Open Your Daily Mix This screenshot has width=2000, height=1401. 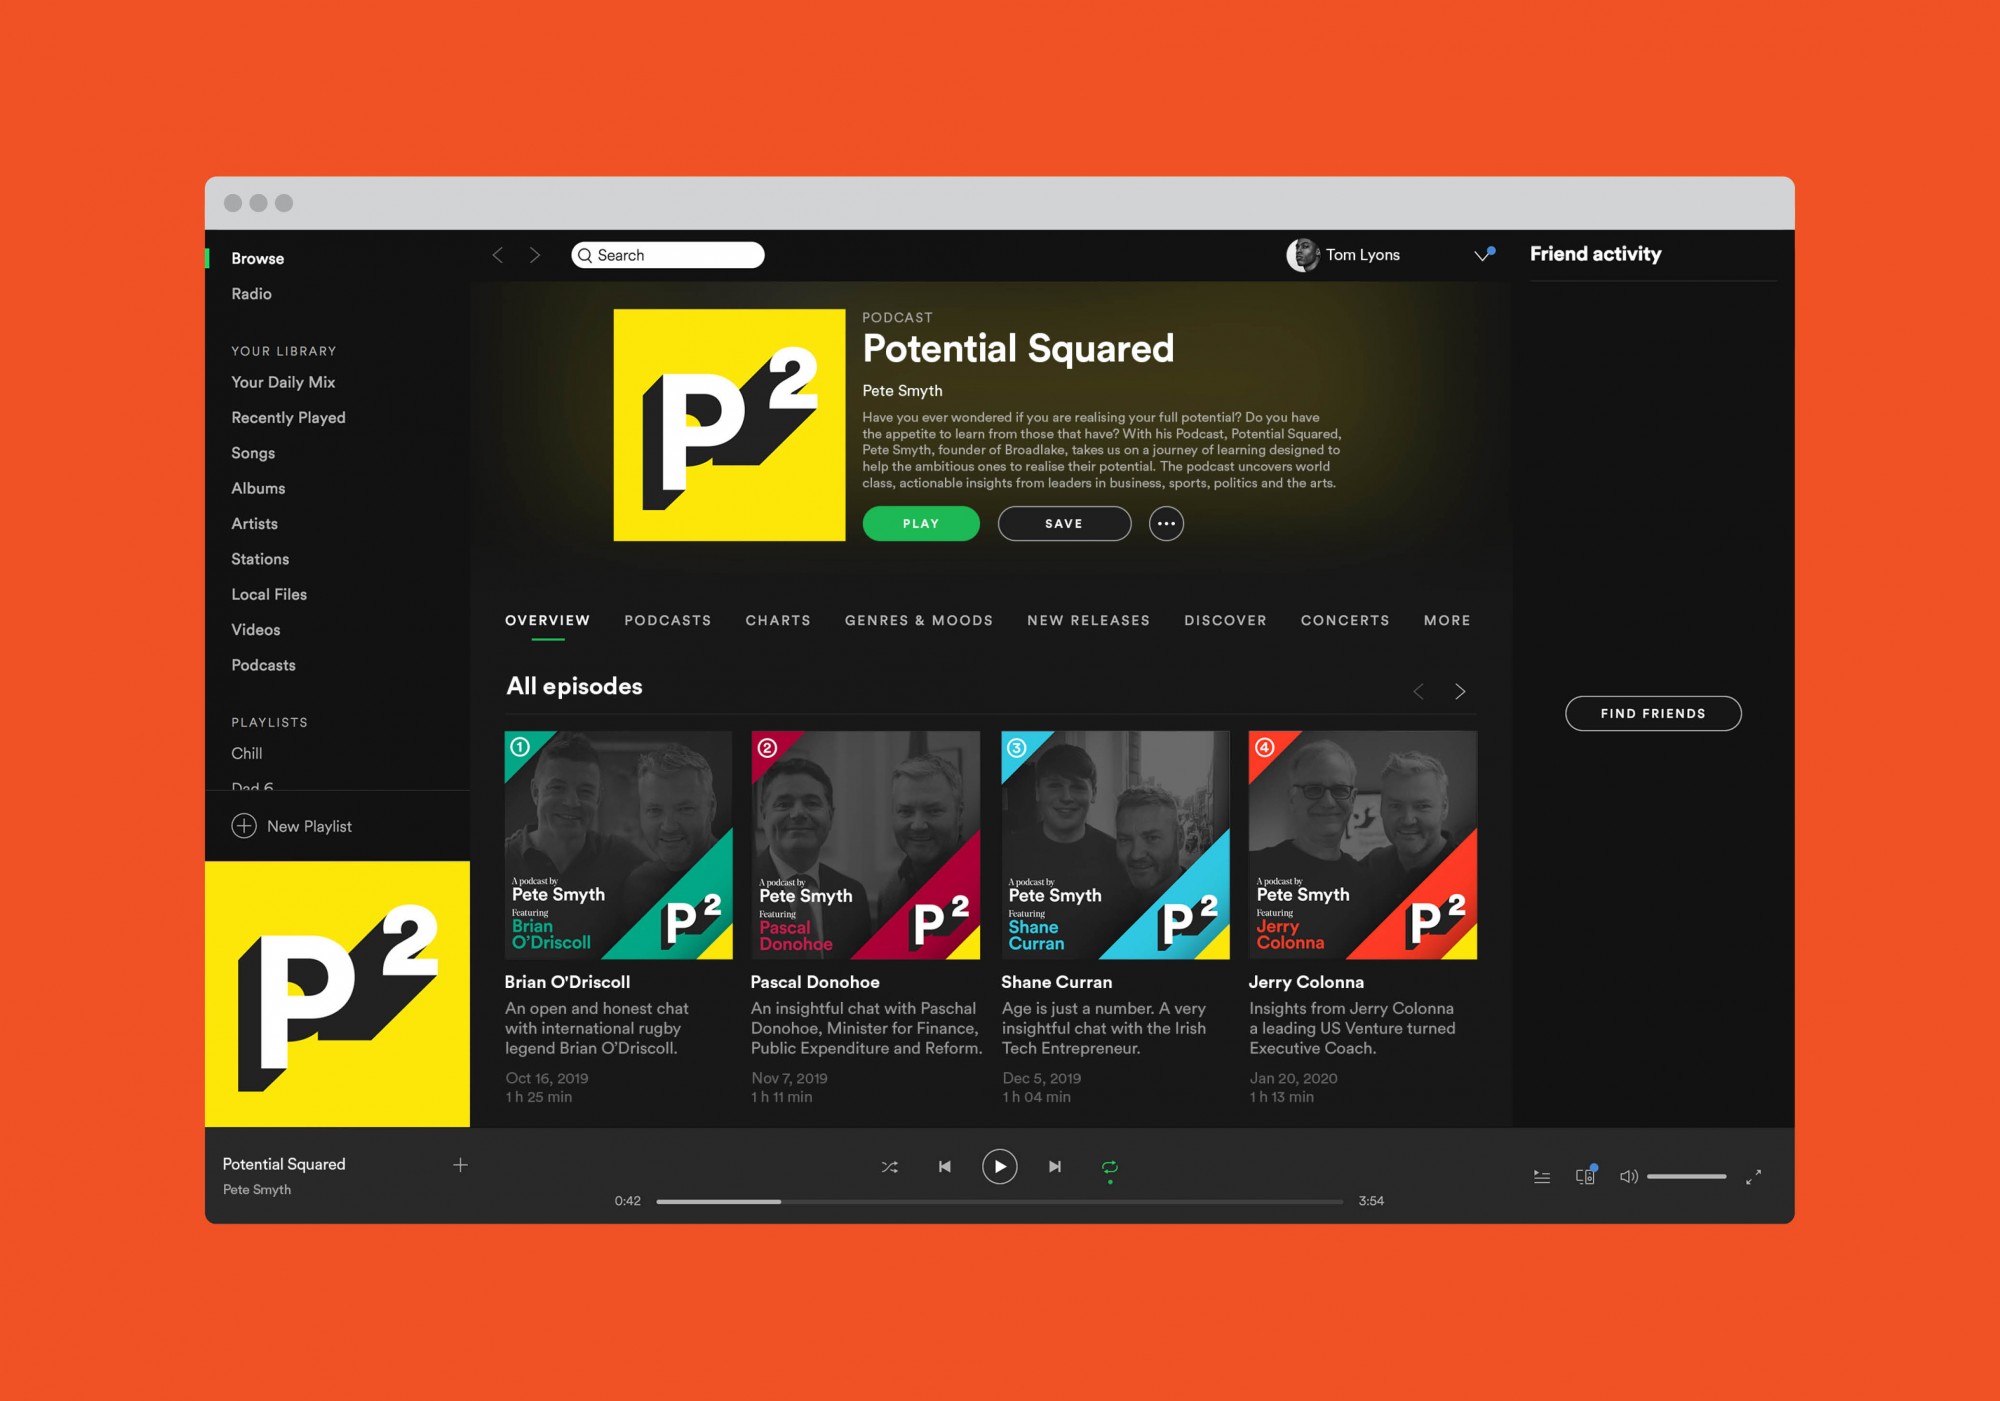click(x=283, y=382)
